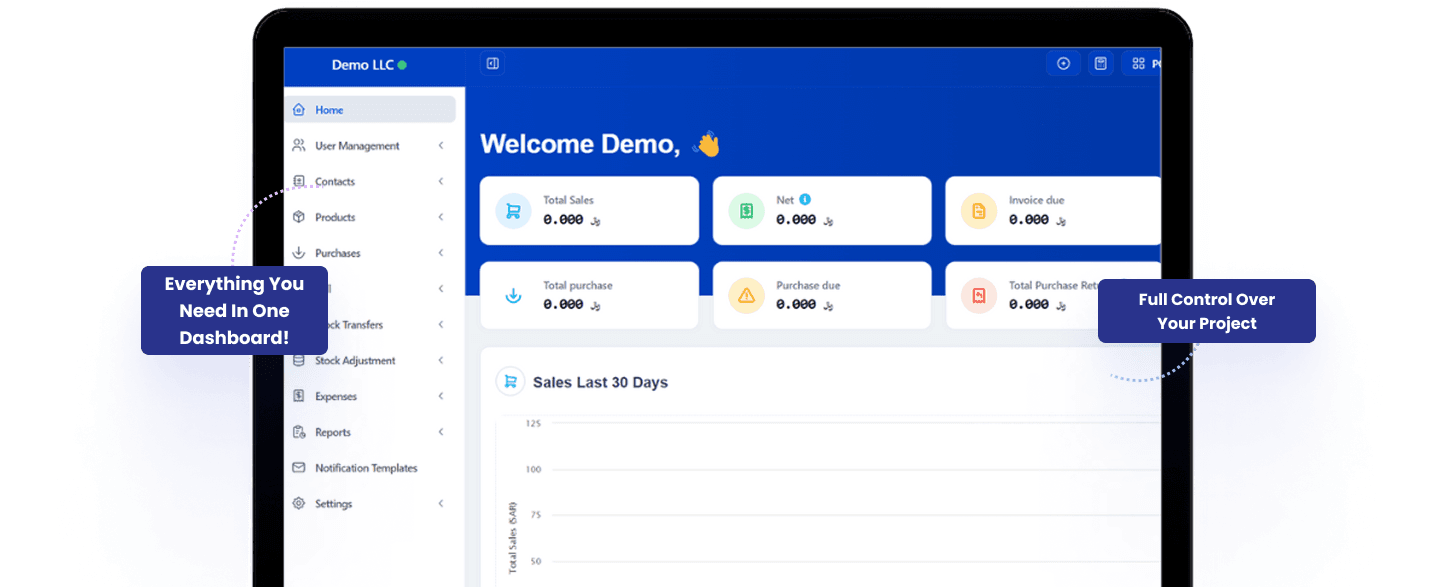Click the Stock Adjustment database icon
Viewport: 1429px width, 587px height.
pyautogui.click(x=298, y=360)
